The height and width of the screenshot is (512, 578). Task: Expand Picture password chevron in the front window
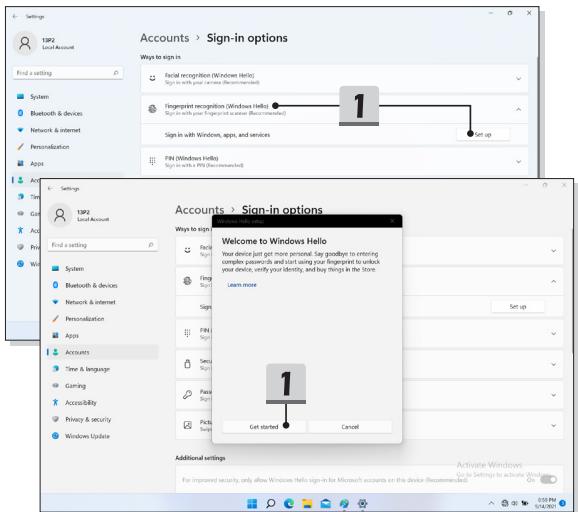pos(553,425)
